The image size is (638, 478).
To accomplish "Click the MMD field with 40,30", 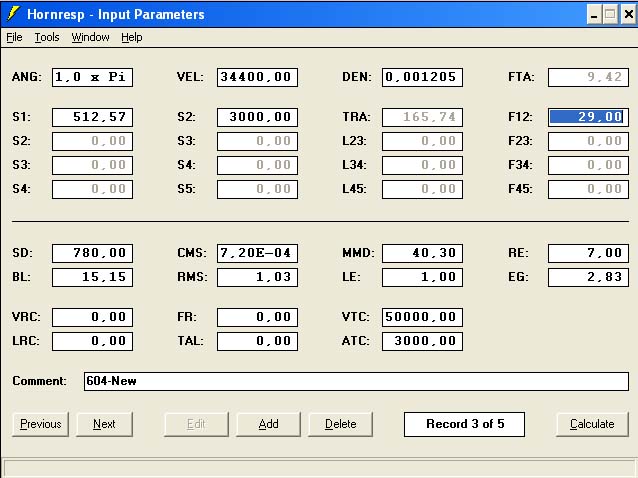I will pyautogui.click(x=422, y=253).
